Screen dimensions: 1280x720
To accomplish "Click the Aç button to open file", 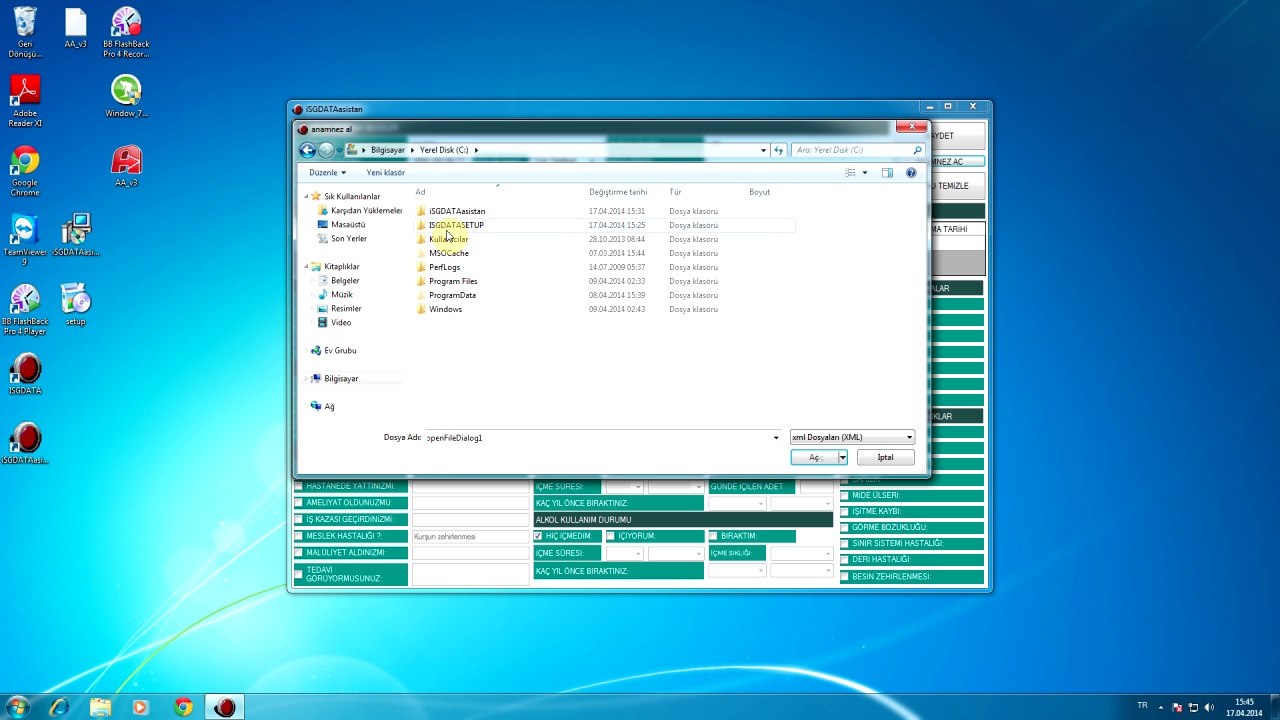I will pyautogui.click(x=814, y=457).
